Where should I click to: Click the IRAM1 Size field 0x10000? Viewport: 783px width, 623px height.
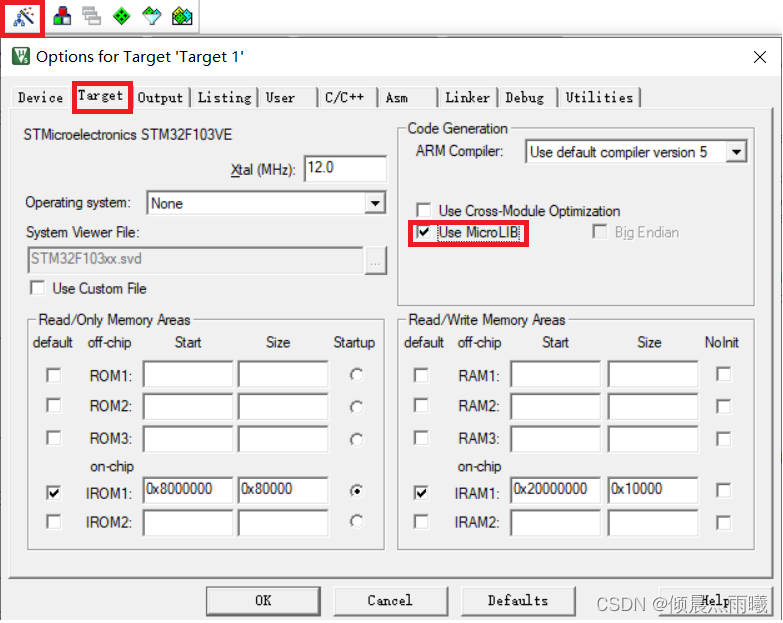point(653,490)
